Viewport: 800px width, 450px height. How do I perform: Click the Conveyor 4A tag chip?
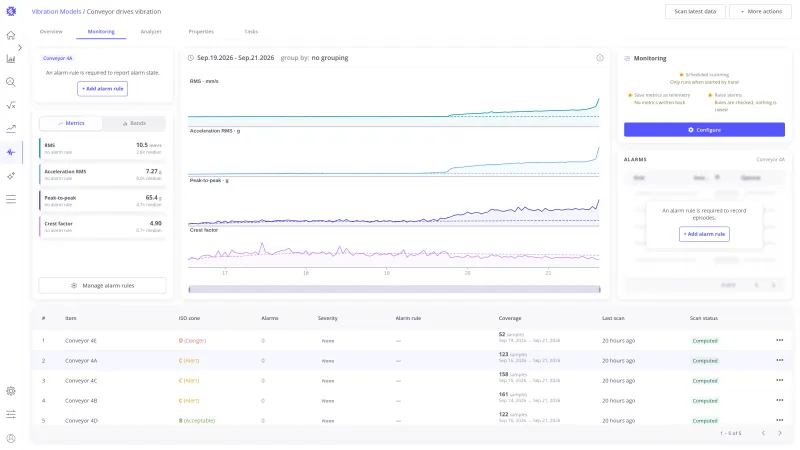coord(58,58)
